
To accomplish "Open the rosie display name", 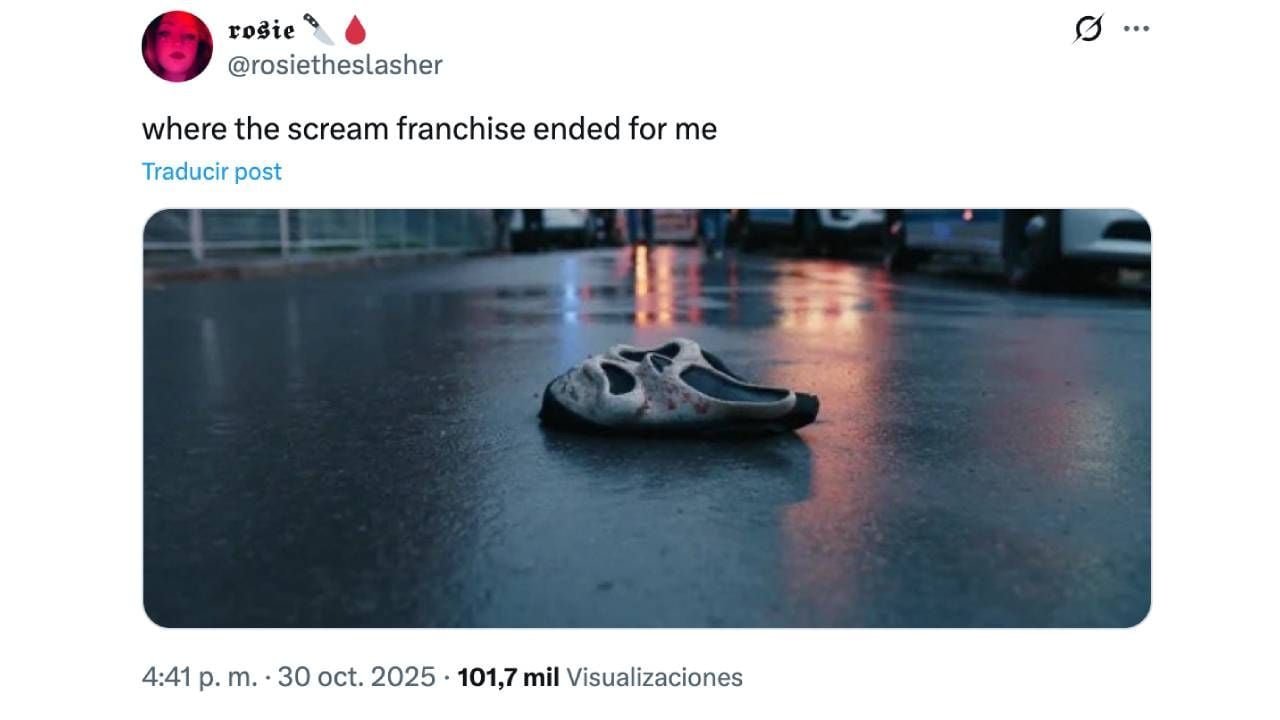I will (x=262, y=30).
